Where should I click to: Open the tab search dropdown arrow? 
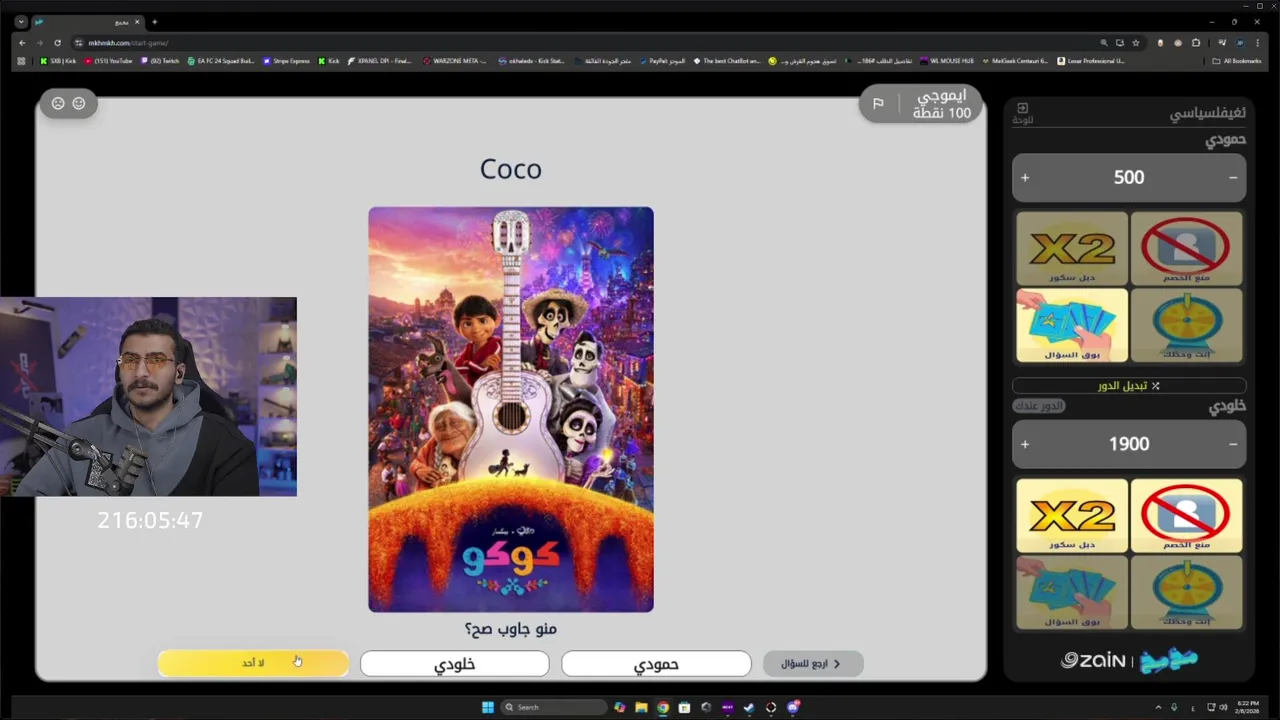21,21
